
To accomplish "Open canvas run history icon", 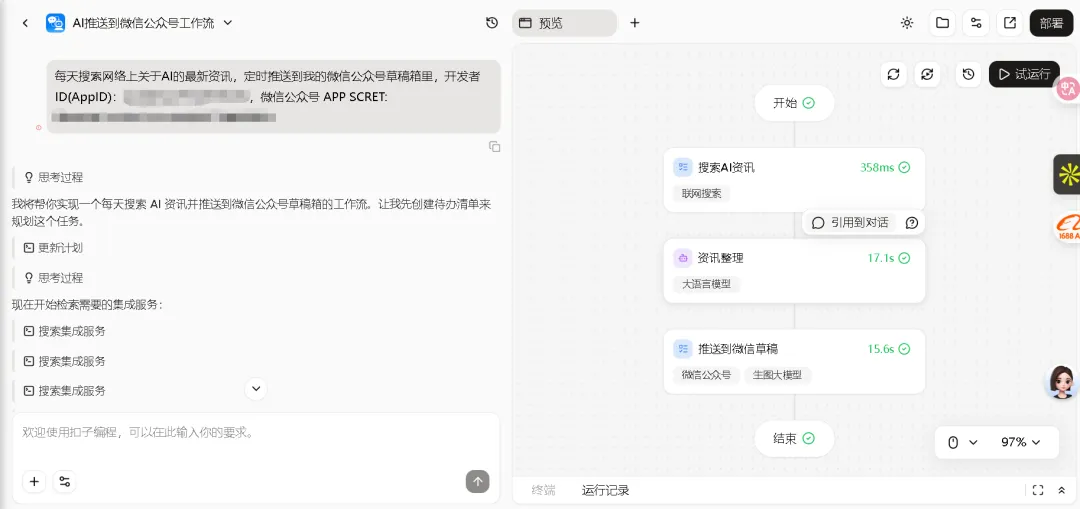I will pyautogui.click(x=968, y=74).
